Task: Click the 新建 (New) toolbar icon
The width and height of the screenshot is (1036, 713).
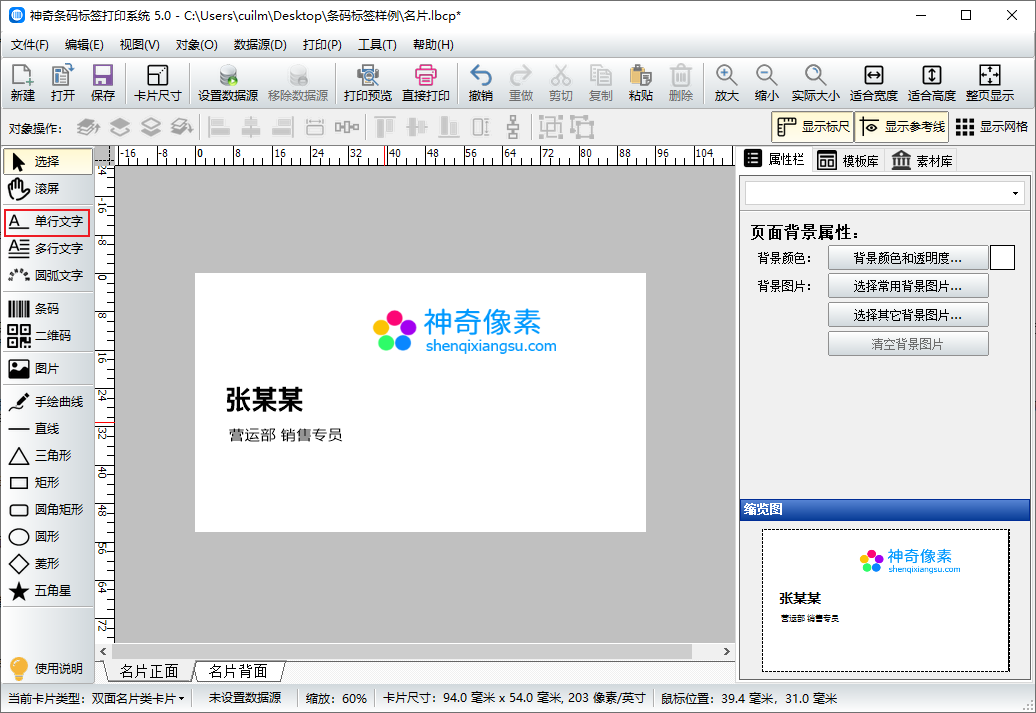Action: click(x=22, y=83)
